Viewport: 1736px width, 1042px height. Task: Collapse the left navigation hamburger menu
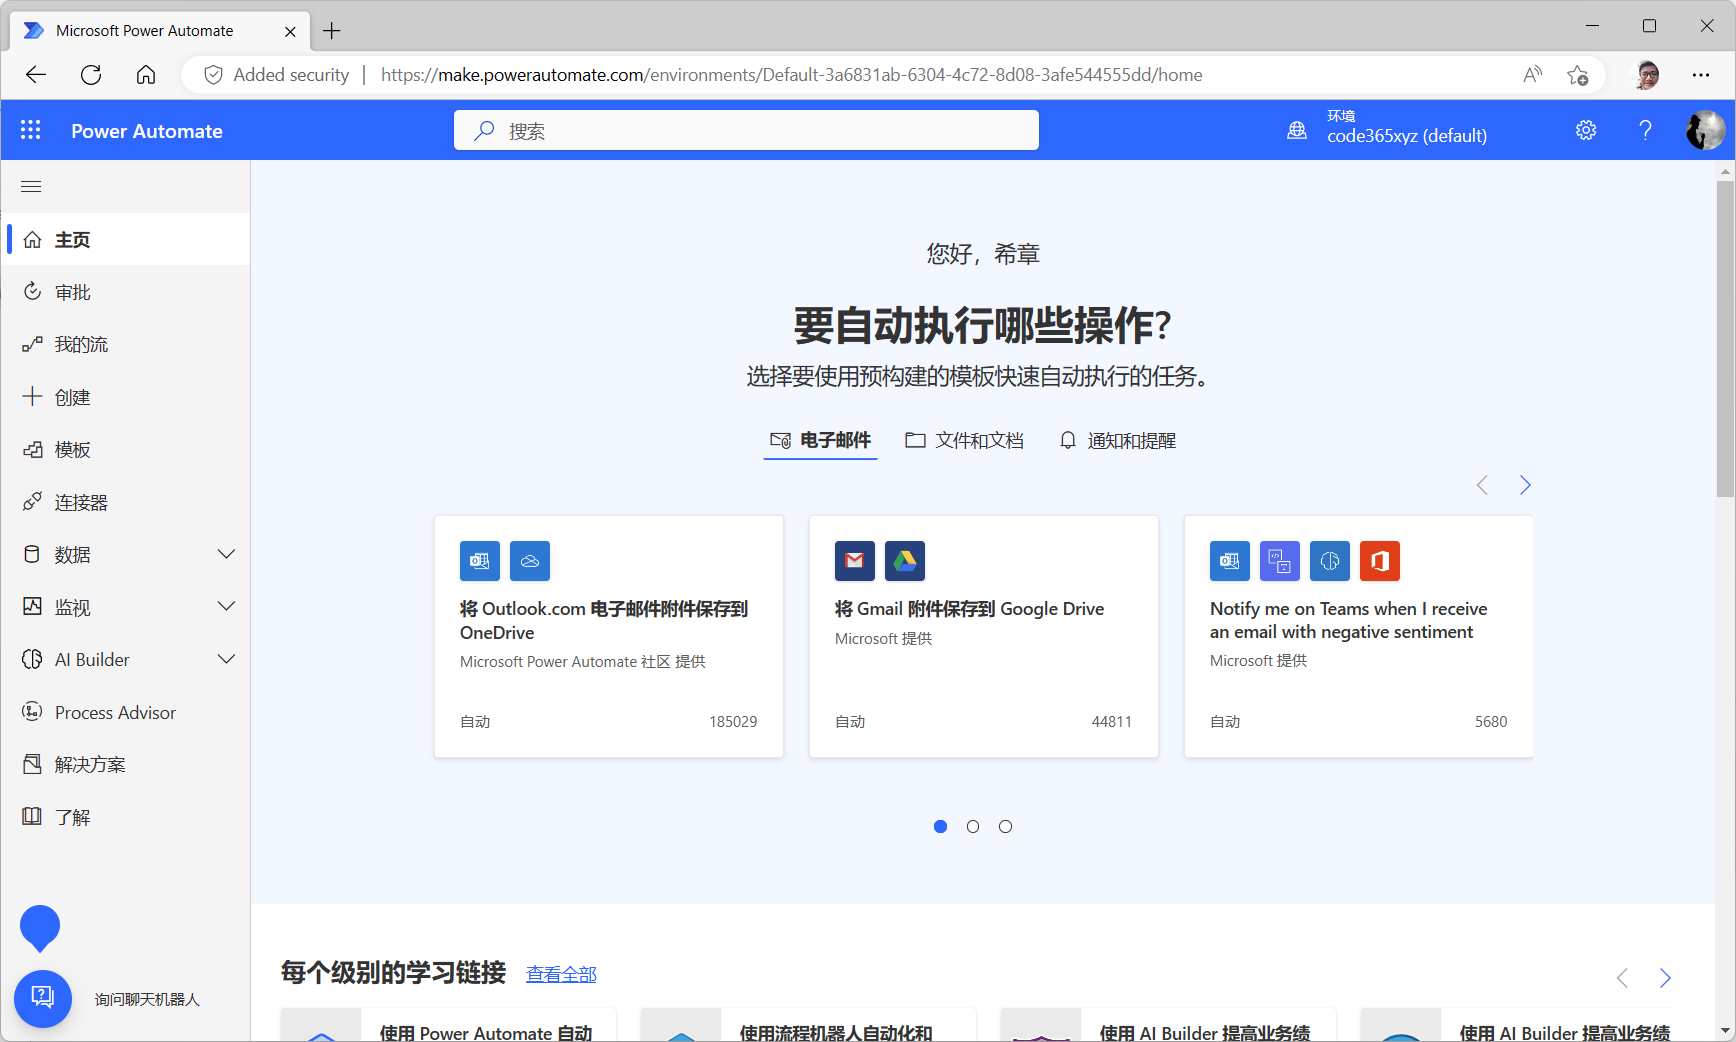(31, 187)
